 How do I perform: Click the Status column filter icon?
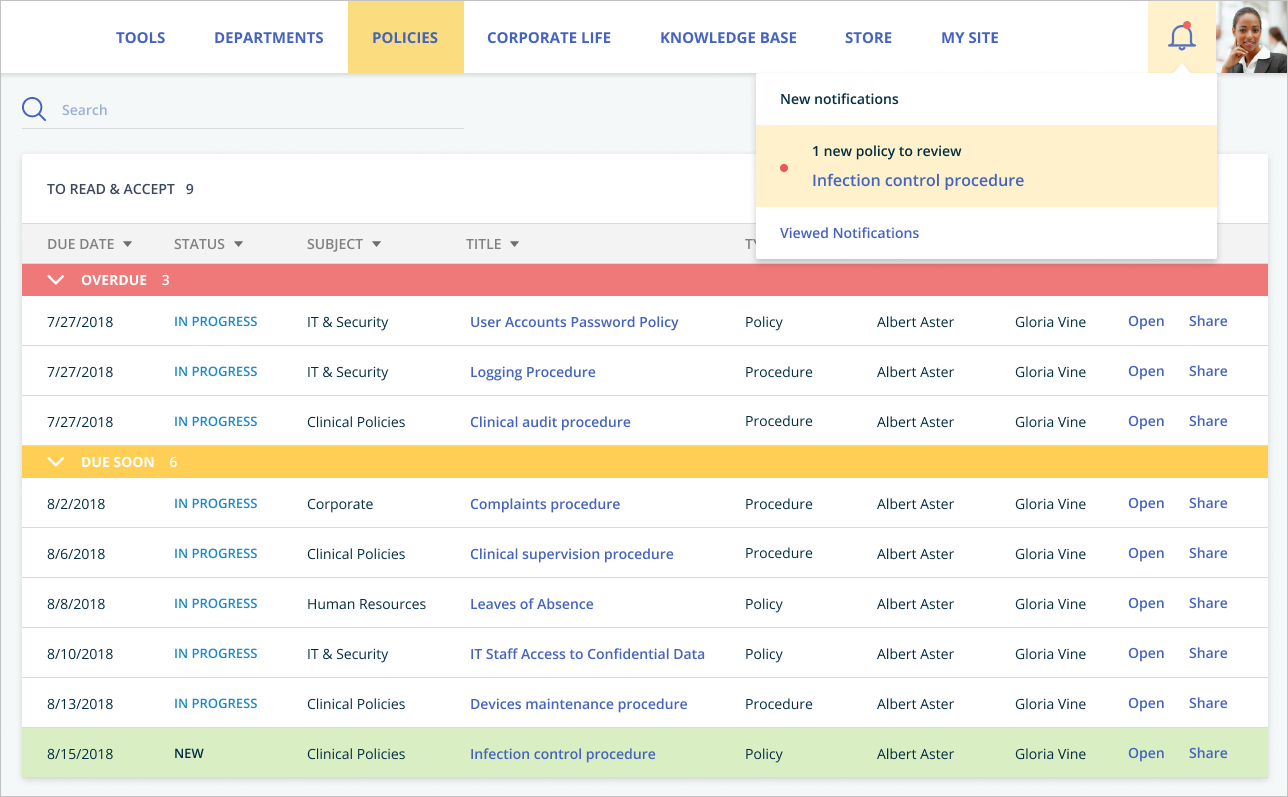click(x=238, y=243)
